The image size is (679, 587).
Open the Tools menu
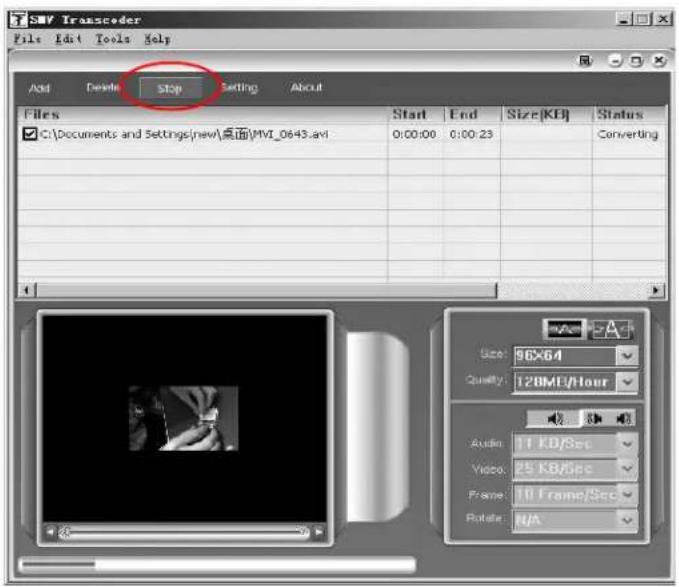tap(111, 39)
